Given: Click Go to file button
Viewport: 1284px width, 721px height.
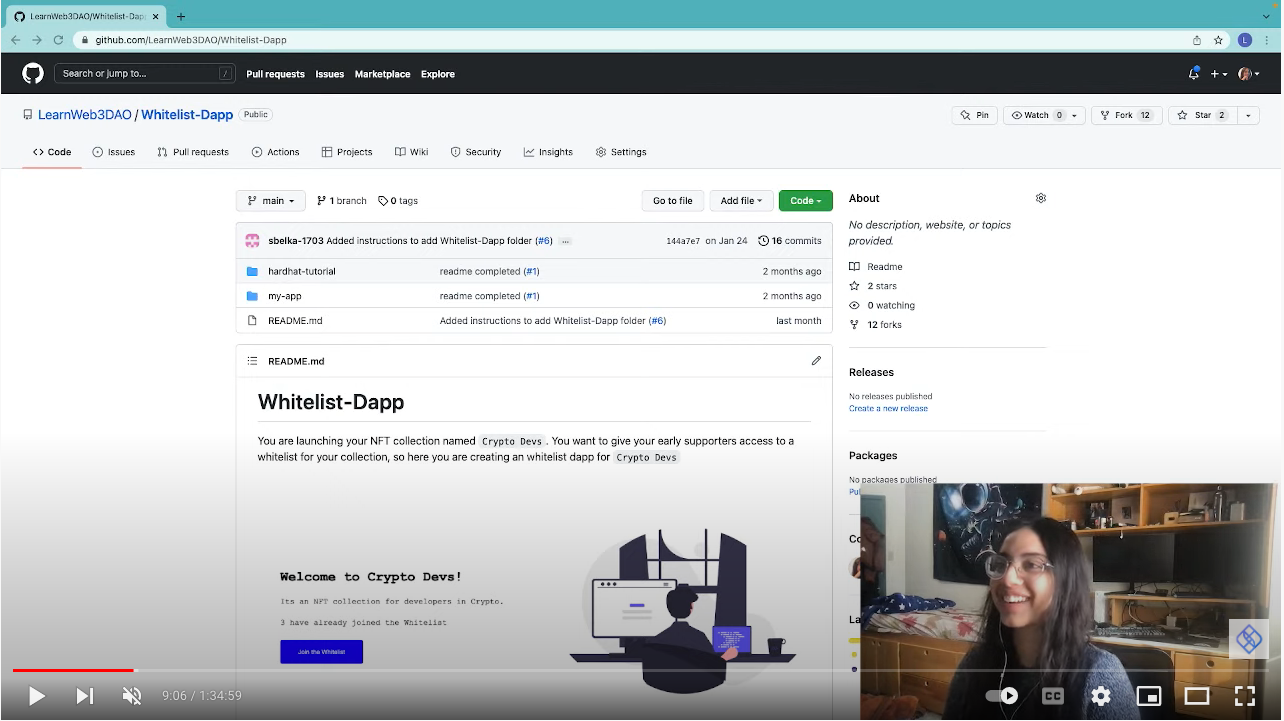Looking at the screenshot, I should (x=672, y=201).
